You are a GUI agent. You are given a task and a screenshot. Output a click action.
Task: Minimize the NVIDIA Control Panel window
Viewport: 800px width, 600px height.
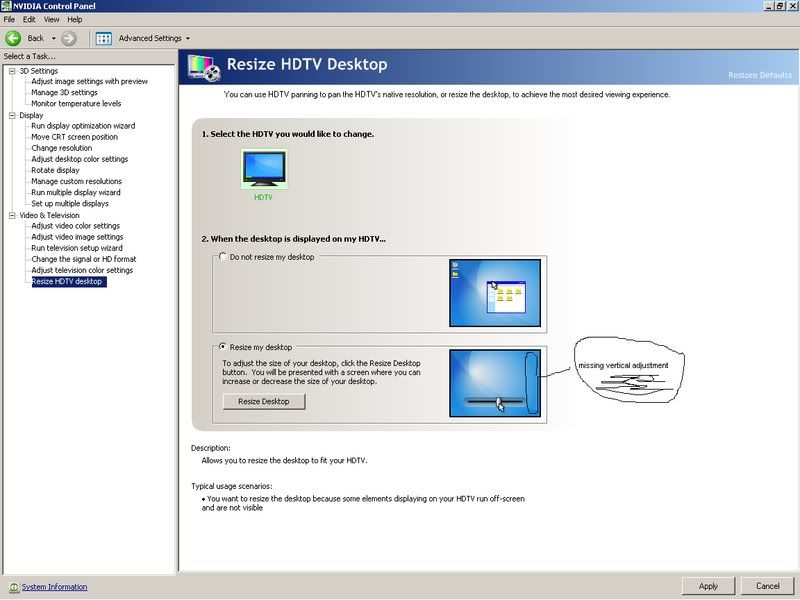(x=769, y=6)
